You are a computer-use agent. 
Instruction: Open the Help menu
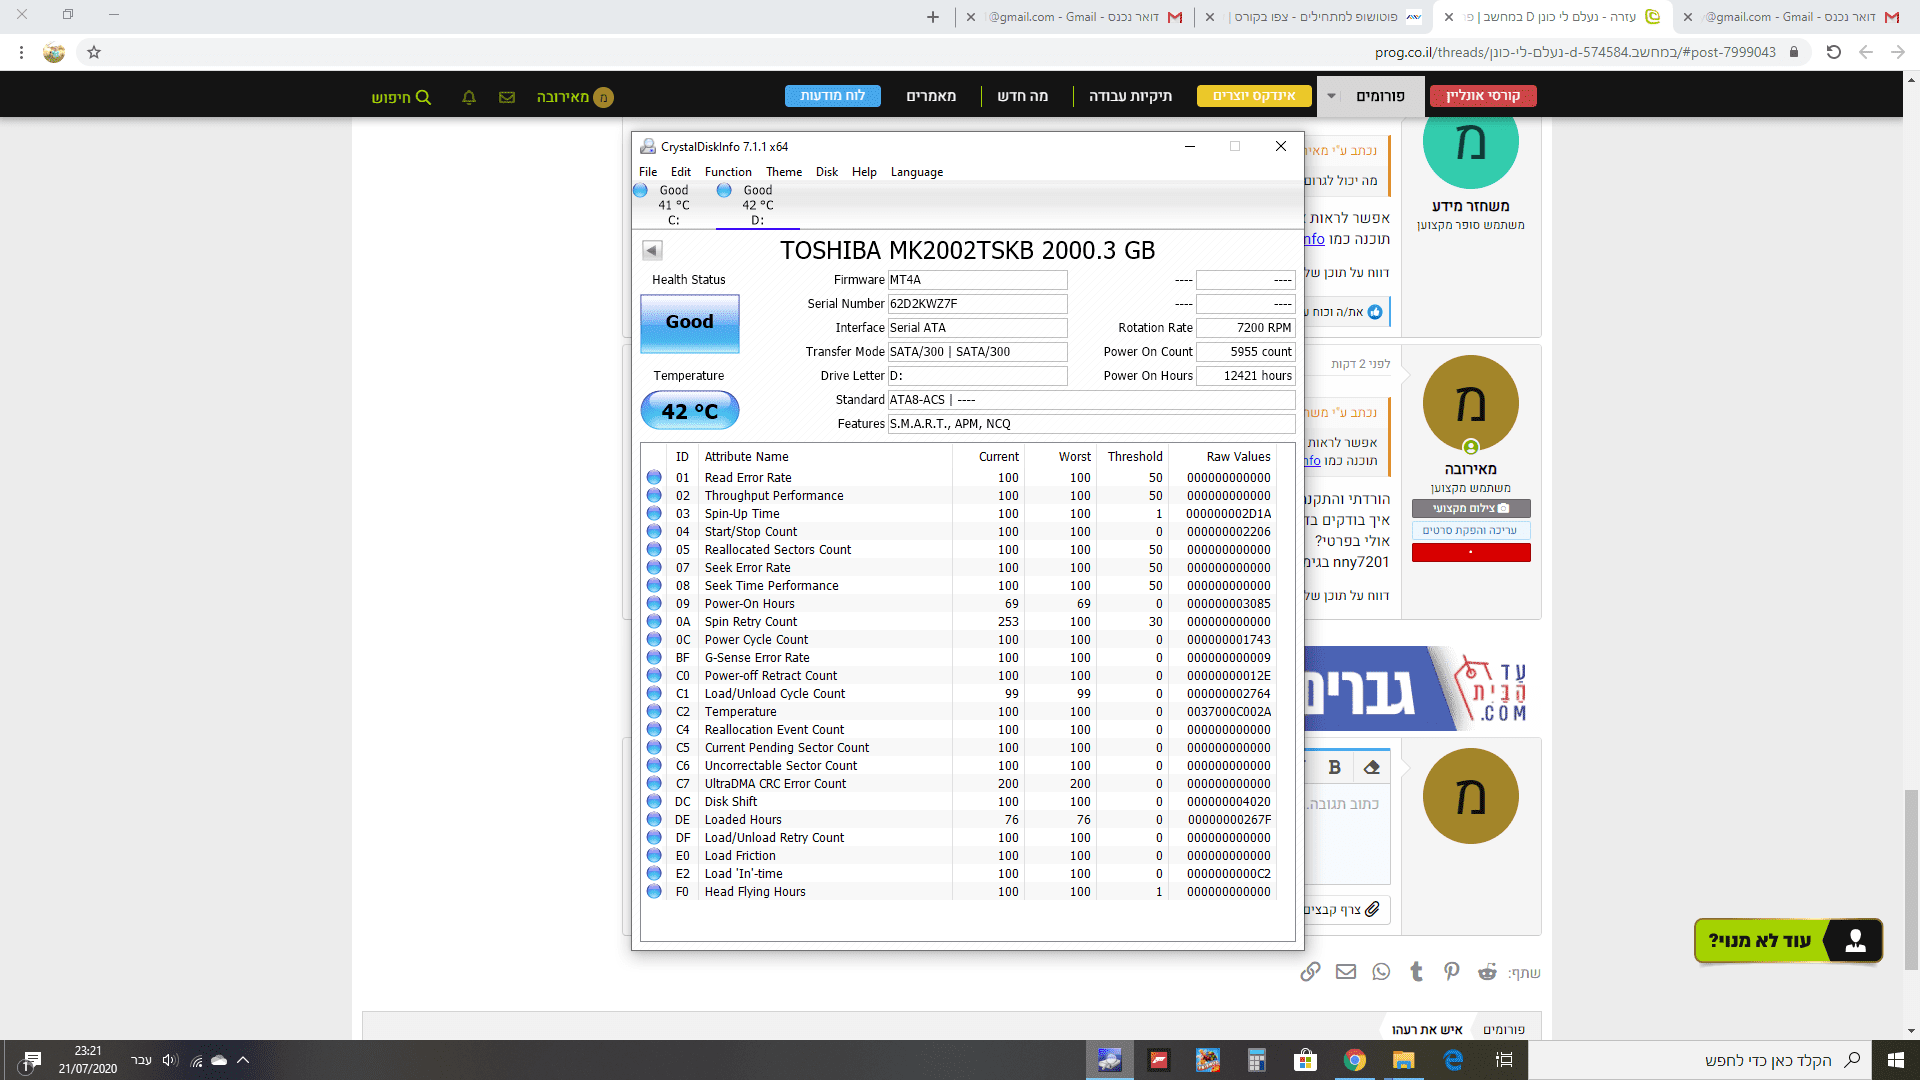click(x=864, y=172)
